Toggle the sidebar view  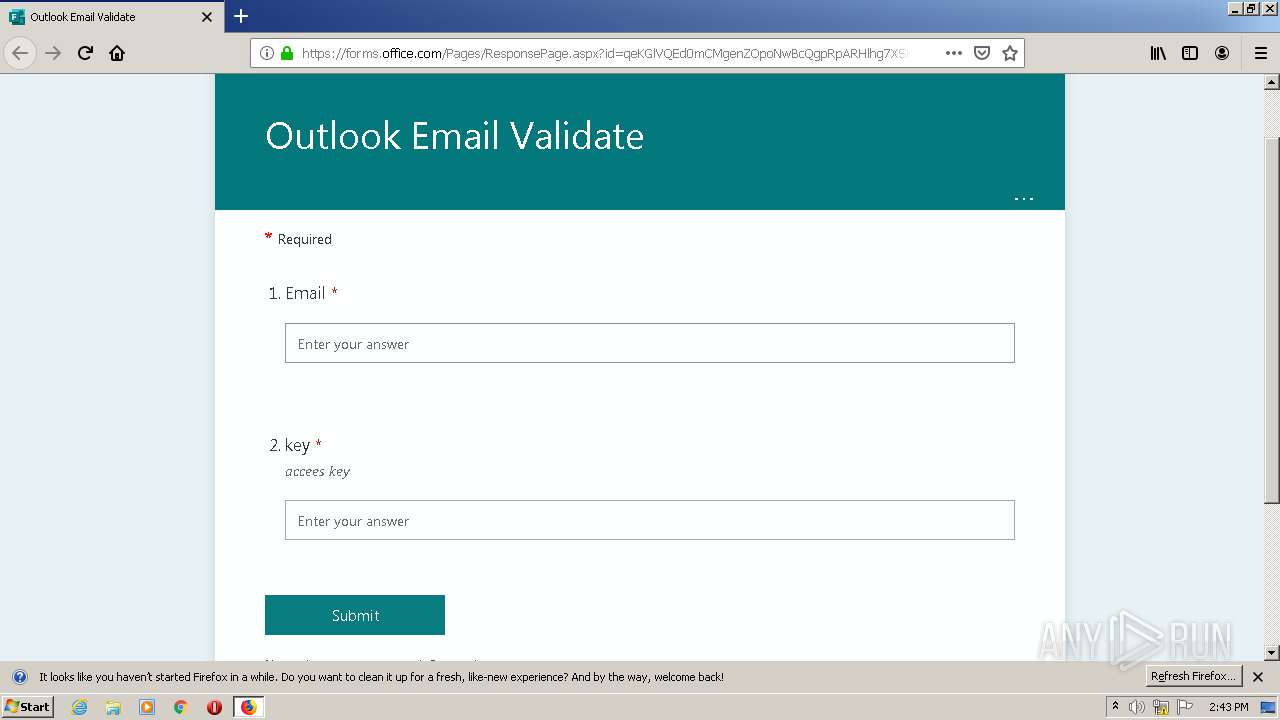(1190, 53)
